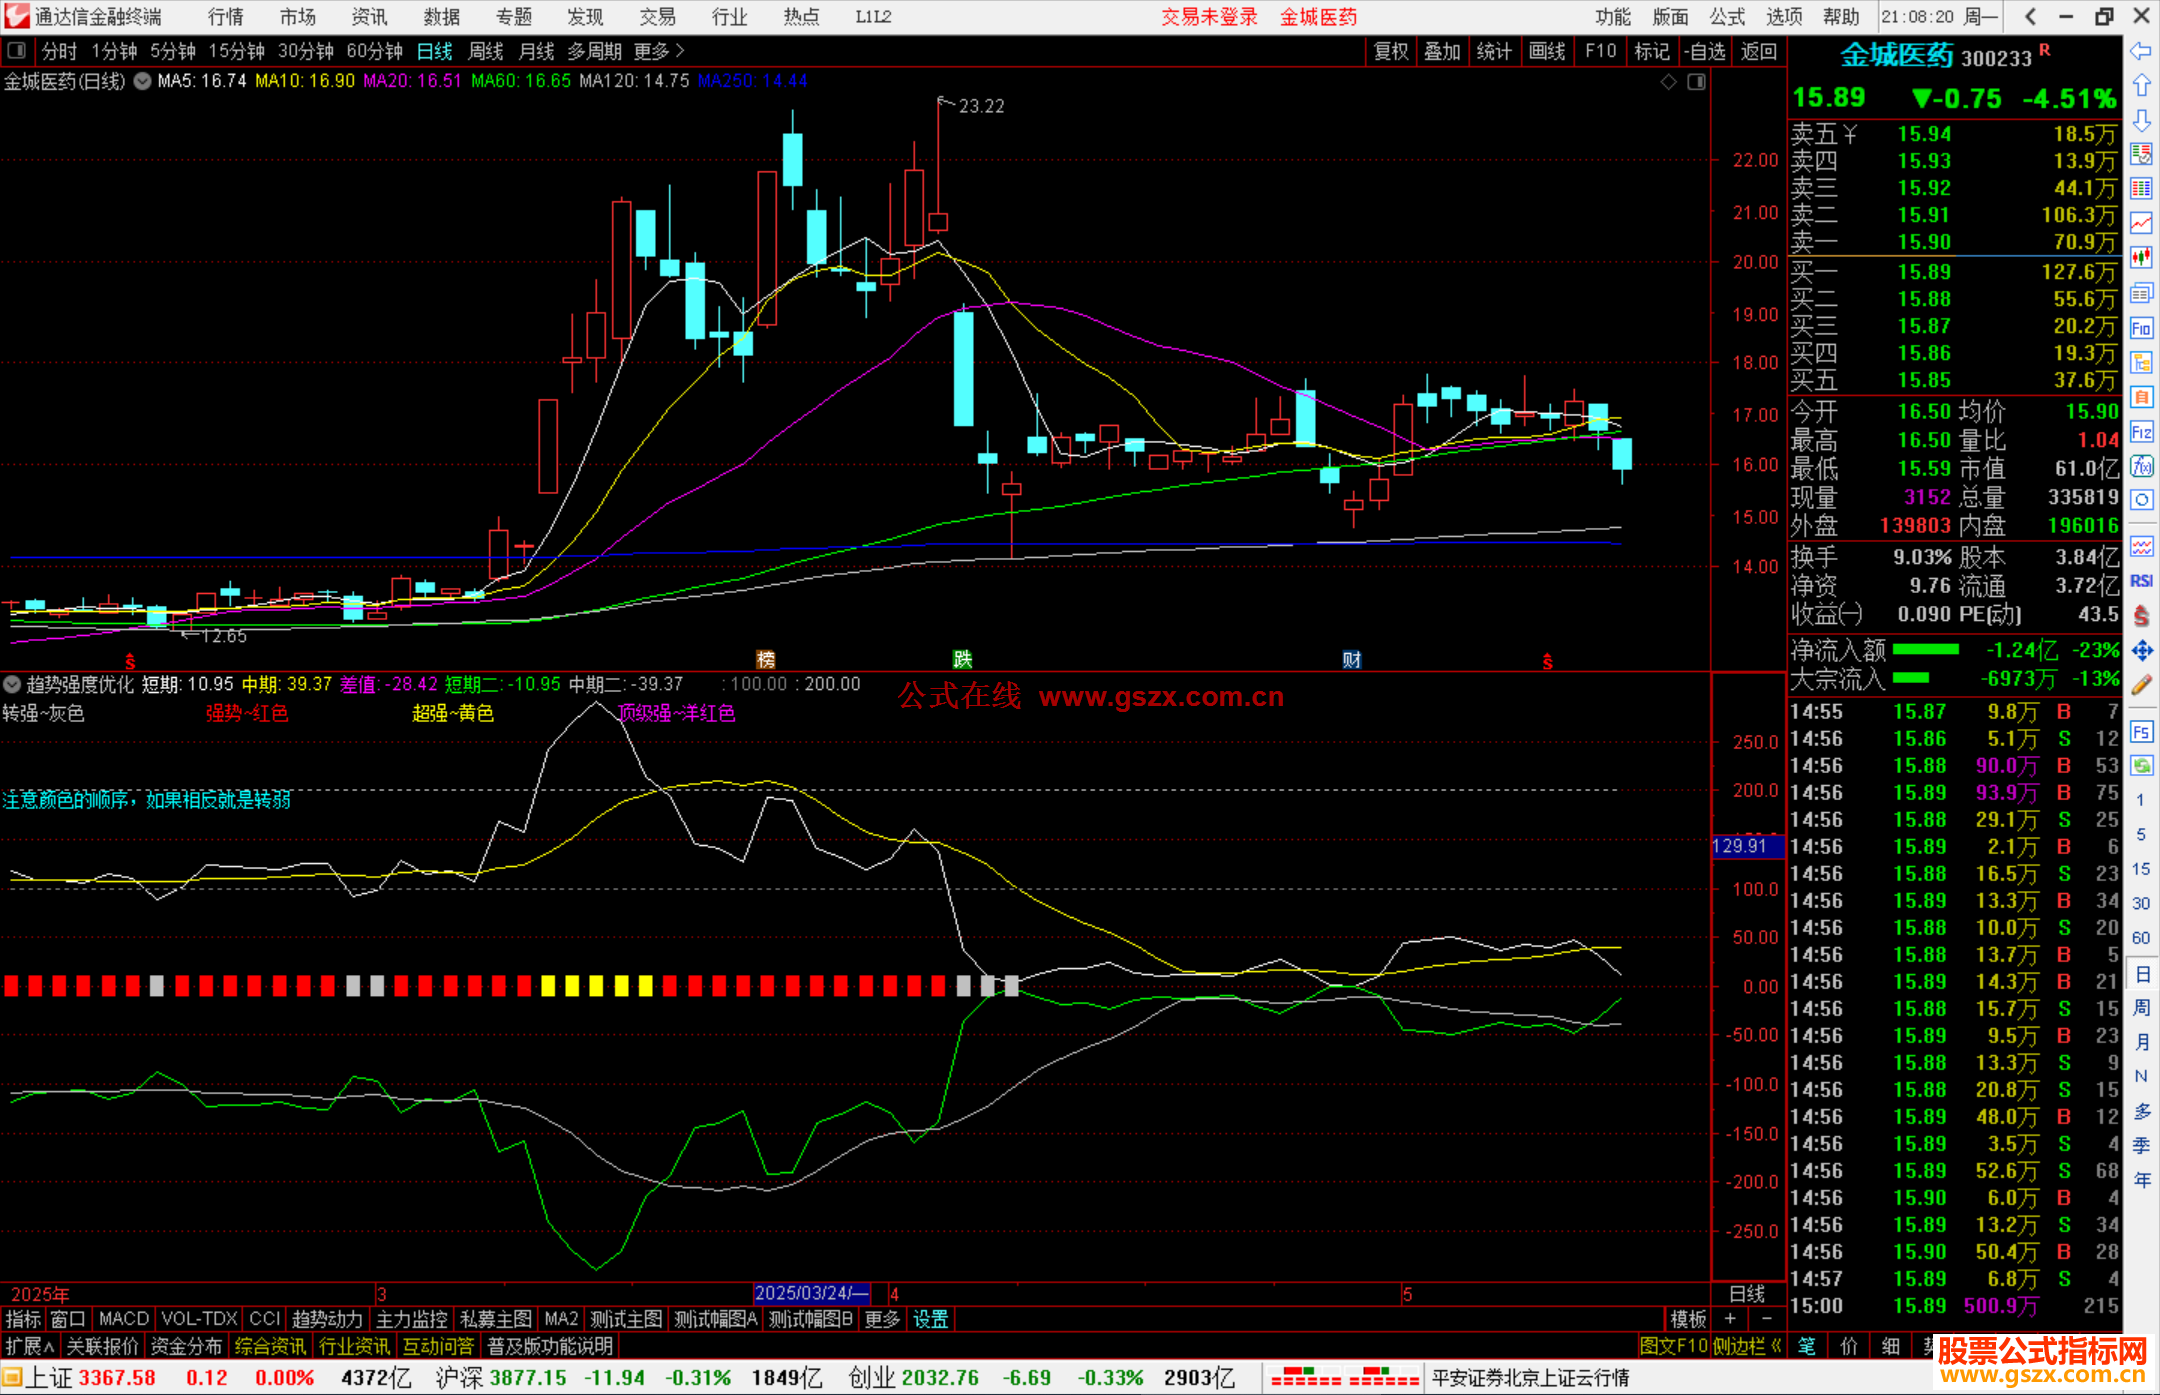This screenshot has height=1395, width=2160.
Task: Switch to 30分钟 period
Action: 305,51
